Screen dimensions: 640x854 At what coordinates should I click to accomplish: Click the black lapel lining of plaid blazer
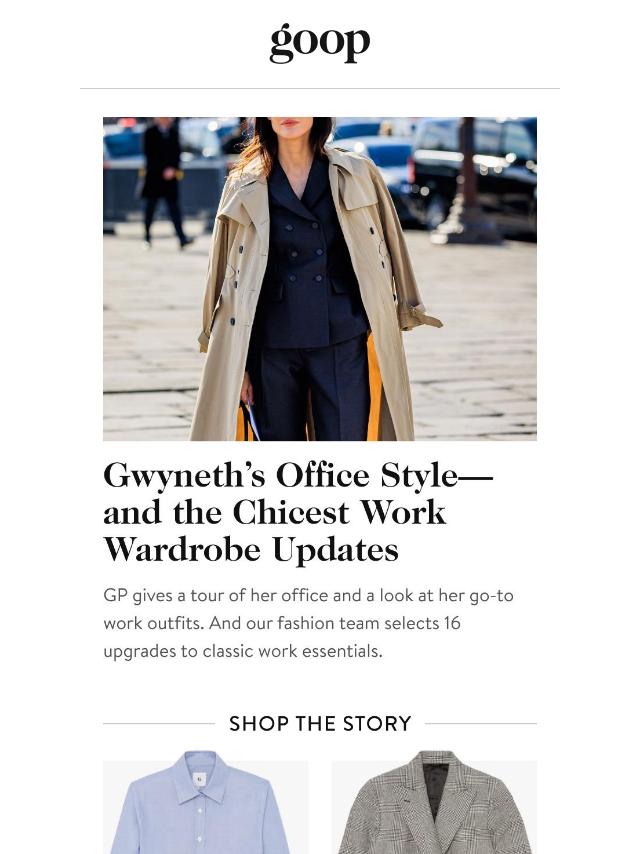[436, 790]
